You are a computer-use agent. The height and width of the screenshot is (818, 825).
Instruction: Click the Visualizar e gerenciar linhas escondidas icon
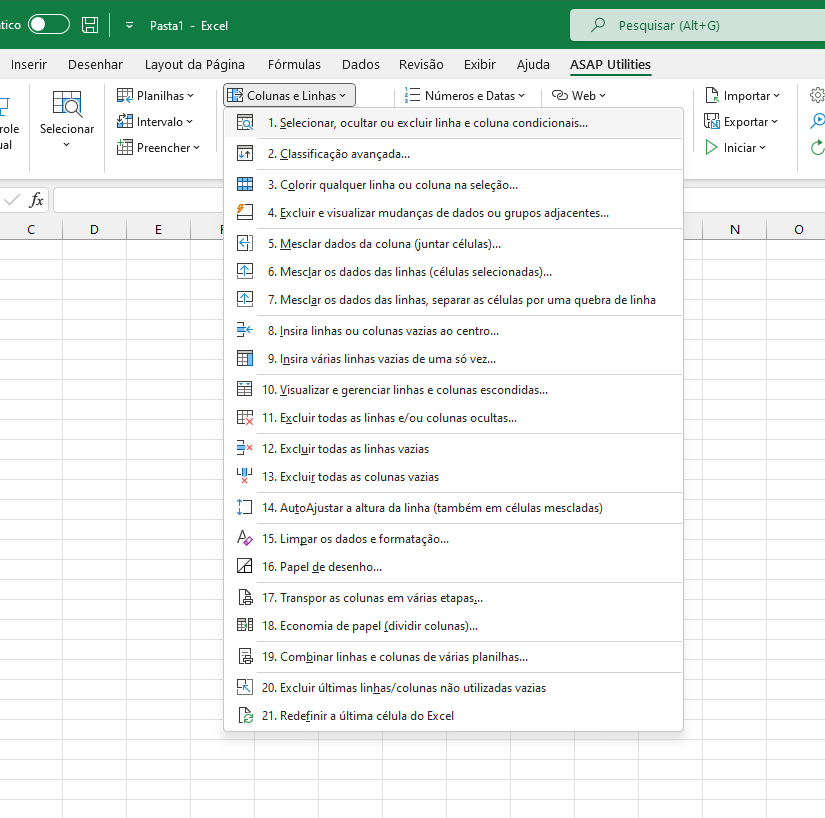[x=245, y=389]
